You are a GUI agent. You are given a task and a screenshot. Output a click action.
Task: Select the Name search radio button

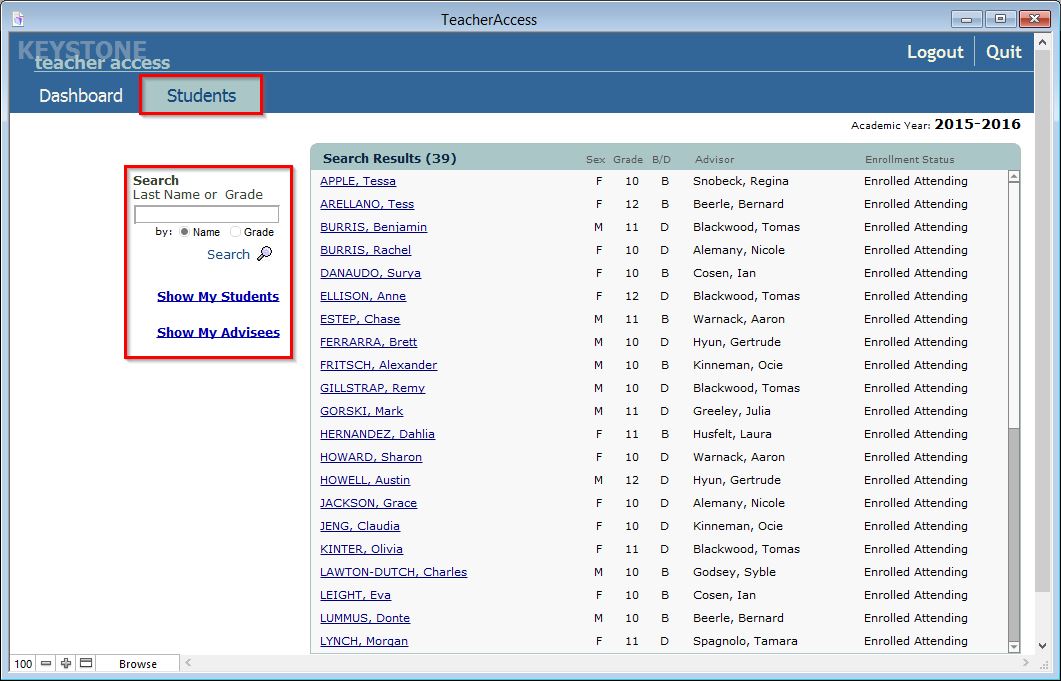[x=185, y=232]
